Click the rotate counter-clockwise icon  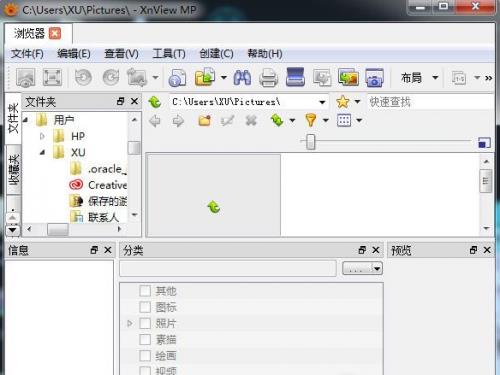click(83, 77)
